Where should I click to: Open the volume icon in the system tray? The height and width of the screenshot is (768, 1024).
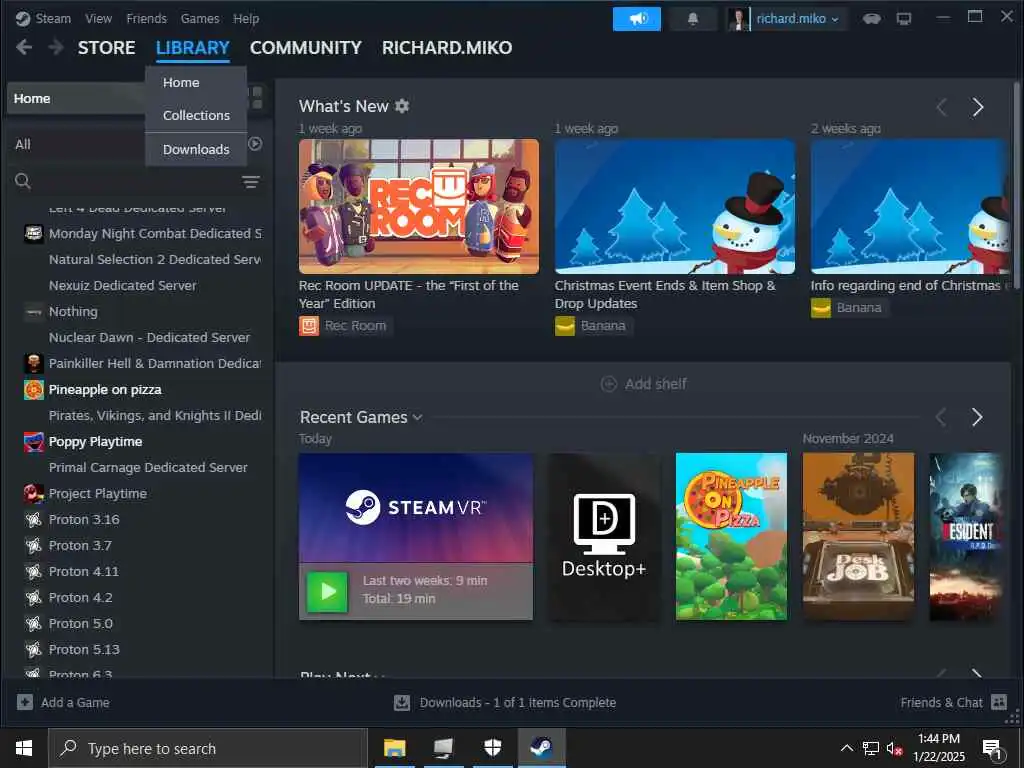tap(894, 749)
